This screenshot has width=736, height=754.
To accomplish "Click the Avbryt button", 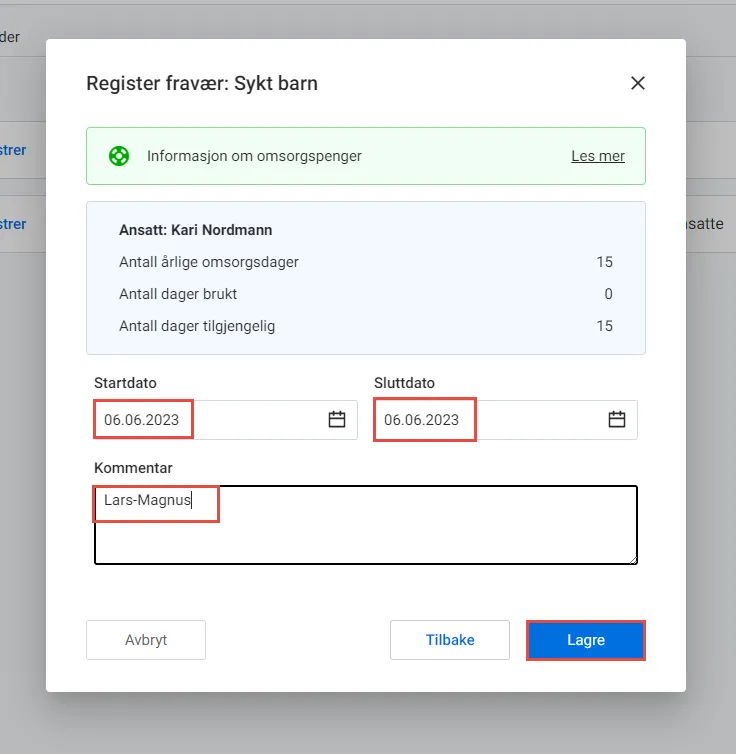I will click(146, 640).
